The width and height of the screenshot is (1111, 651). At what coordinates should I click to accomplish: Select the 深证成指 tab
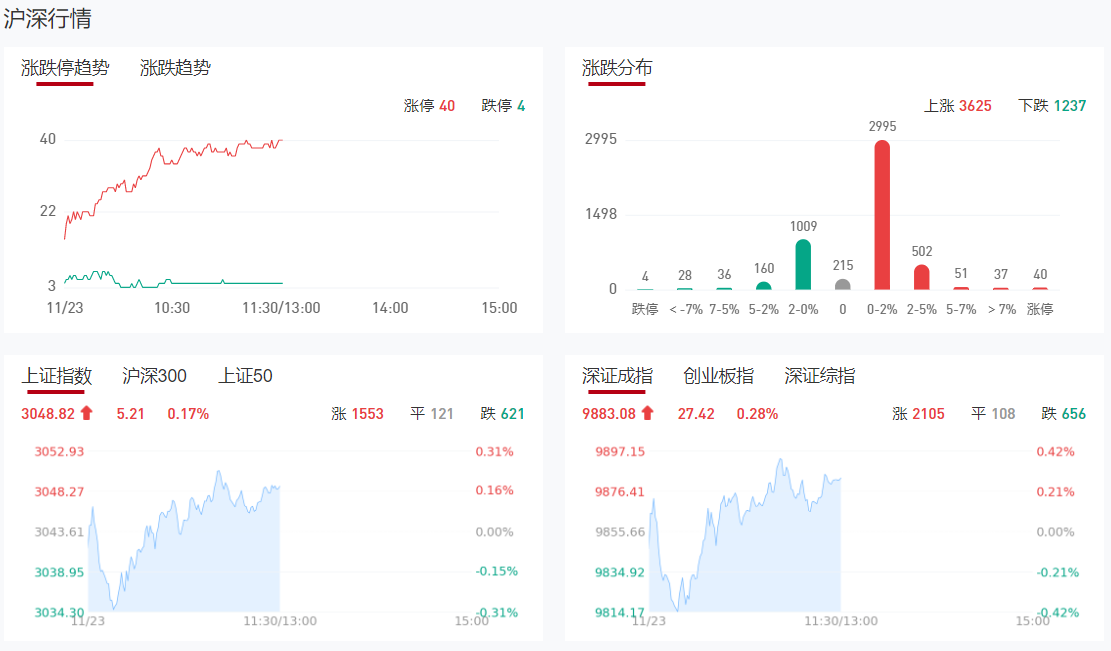(617, 376)
